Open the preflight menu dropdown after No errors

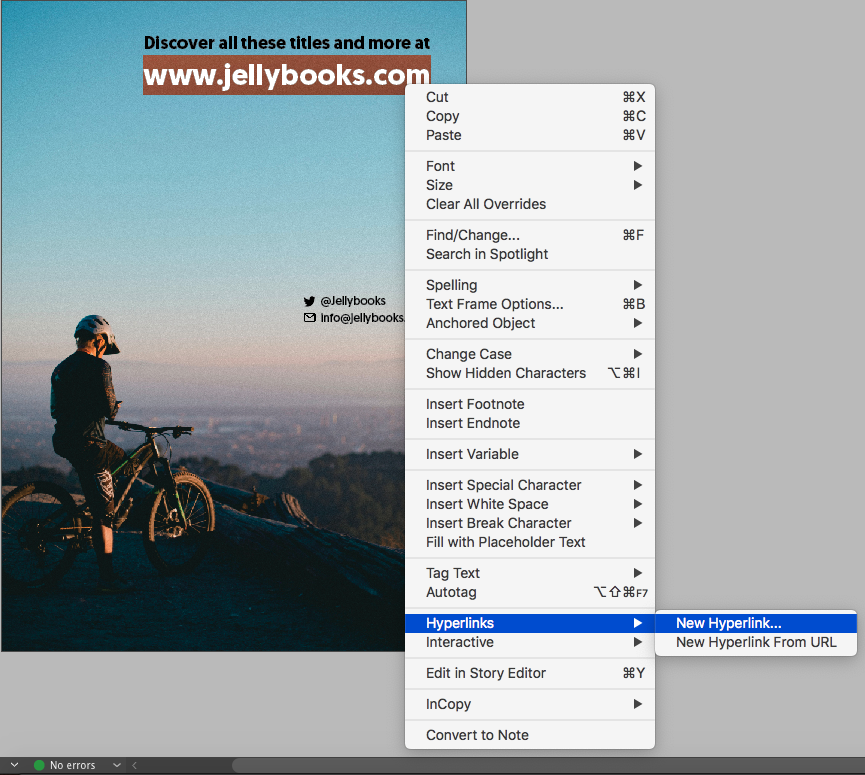coord(117,765)
